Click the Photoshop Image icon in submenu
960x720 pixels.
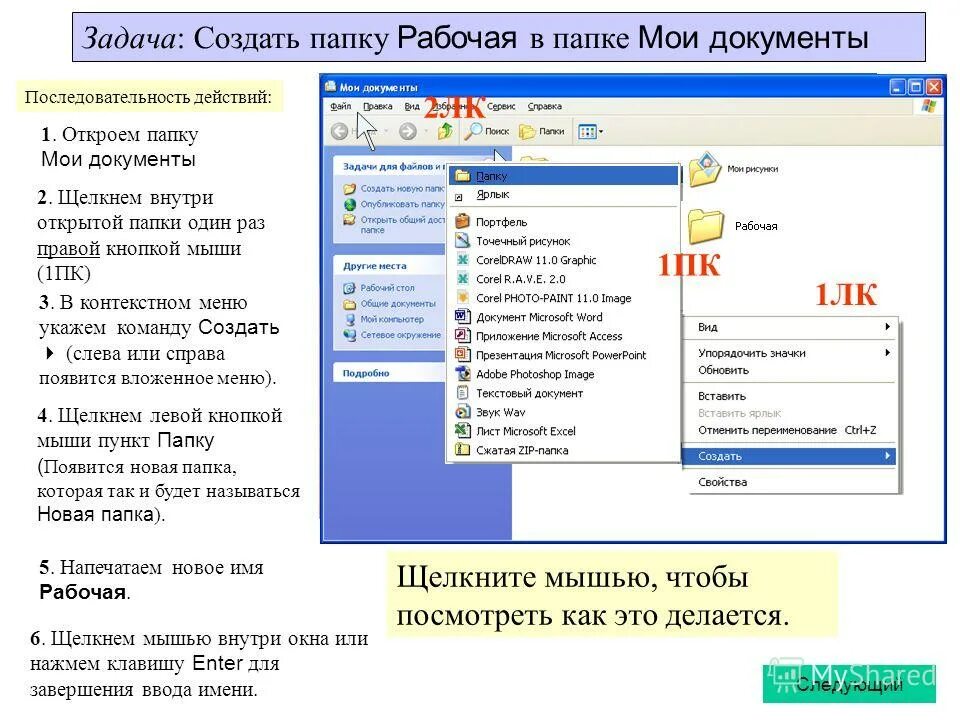(x=462, y=373)
